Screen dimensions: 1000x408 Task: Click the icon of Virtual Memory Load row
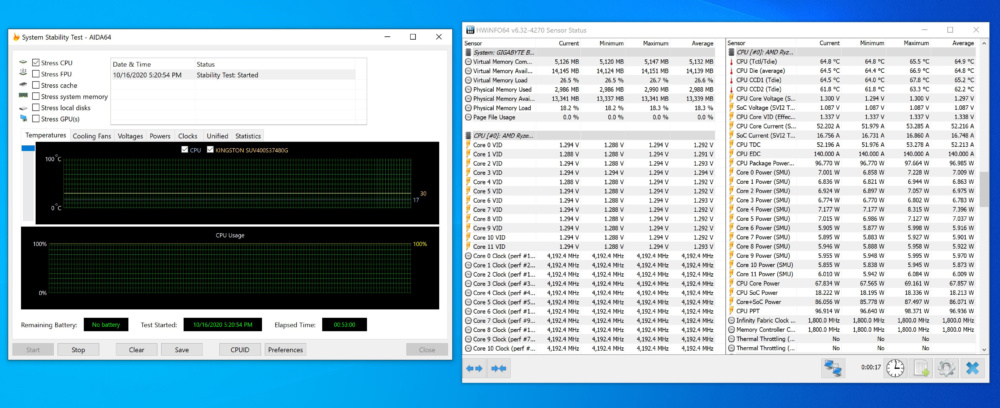click(x=469, y=80)
